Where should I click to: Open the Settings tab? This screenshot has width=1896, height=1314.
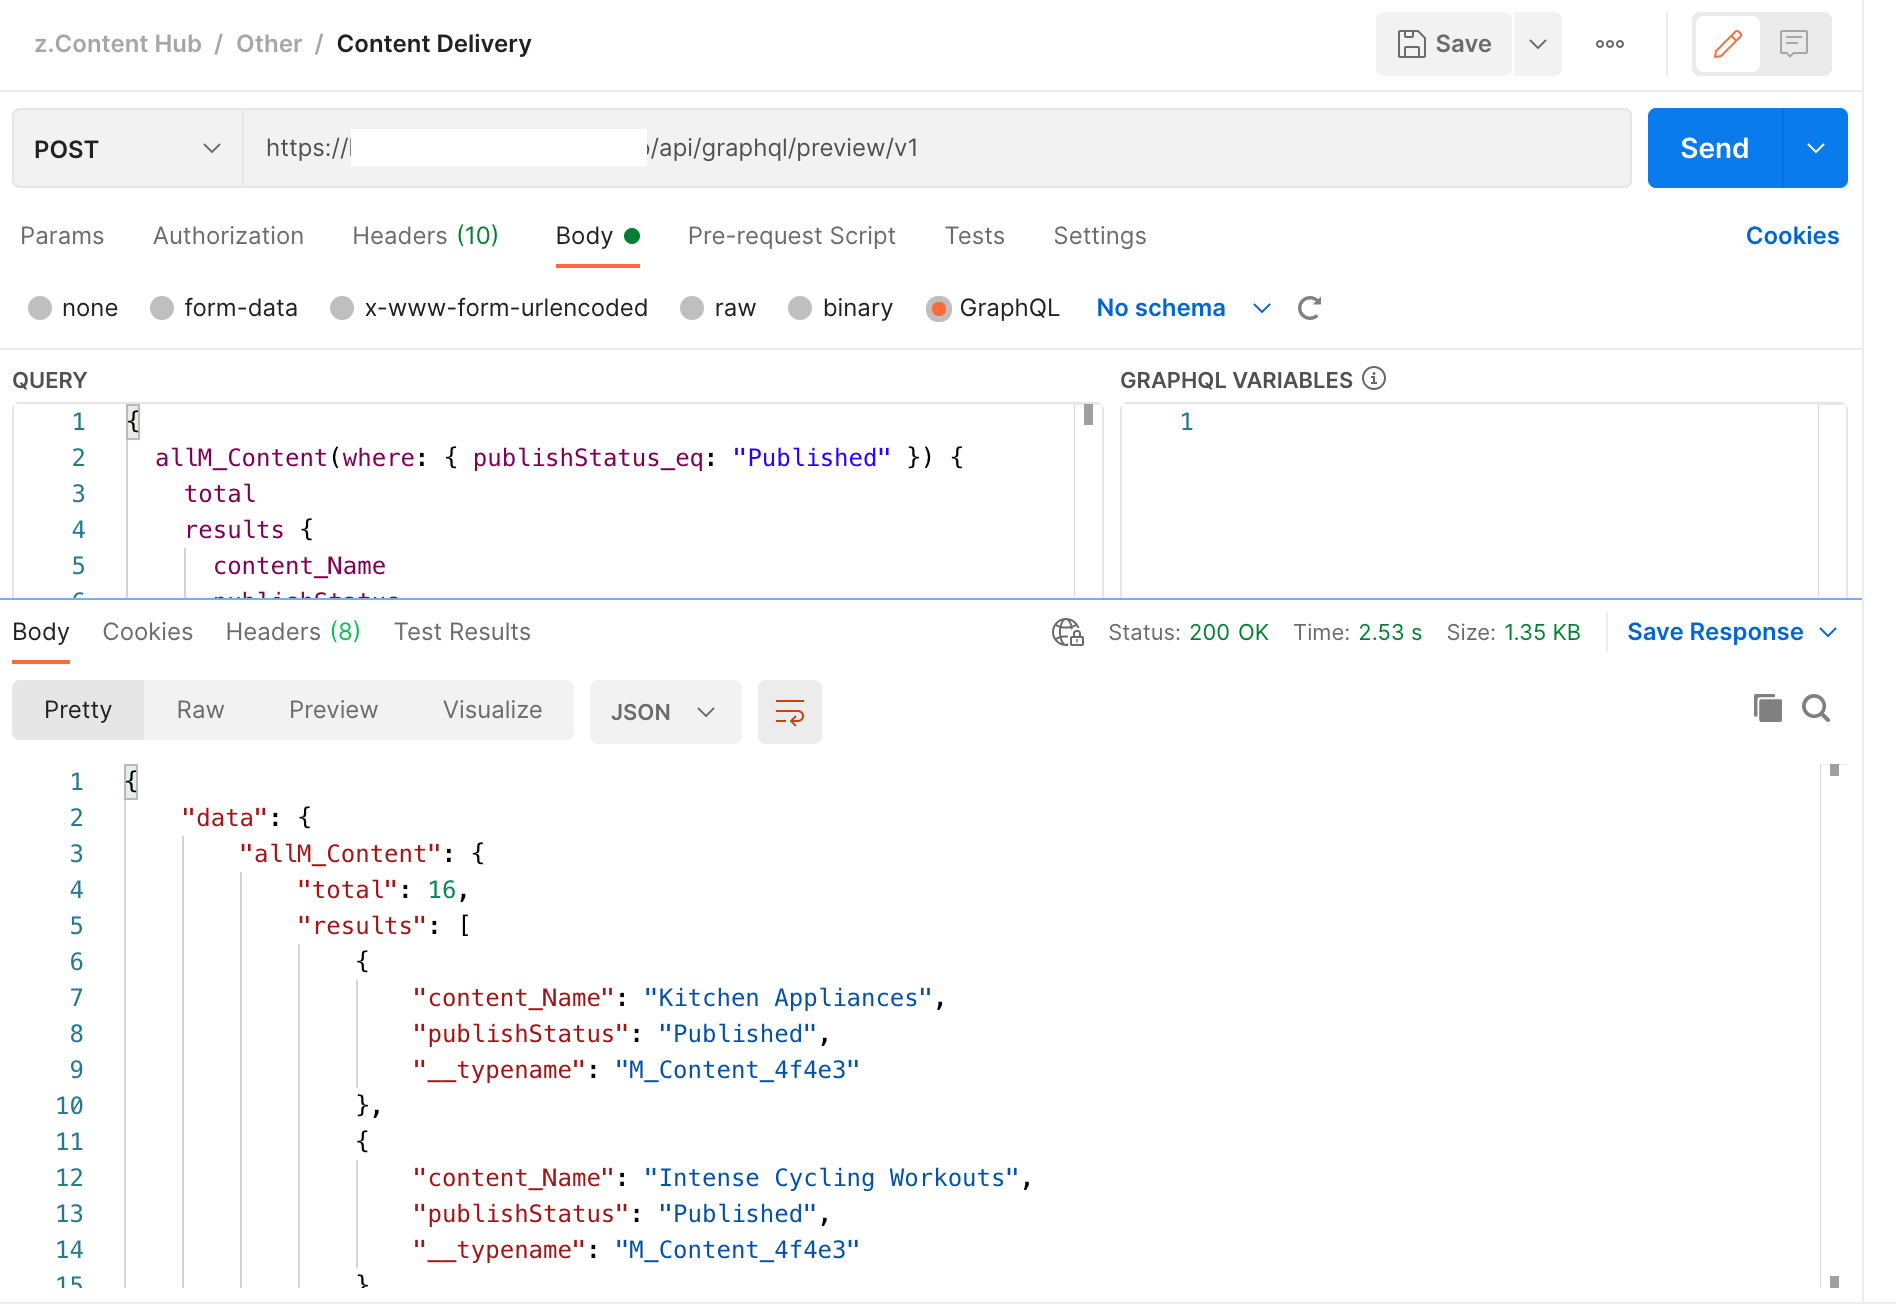(1100, 236)
